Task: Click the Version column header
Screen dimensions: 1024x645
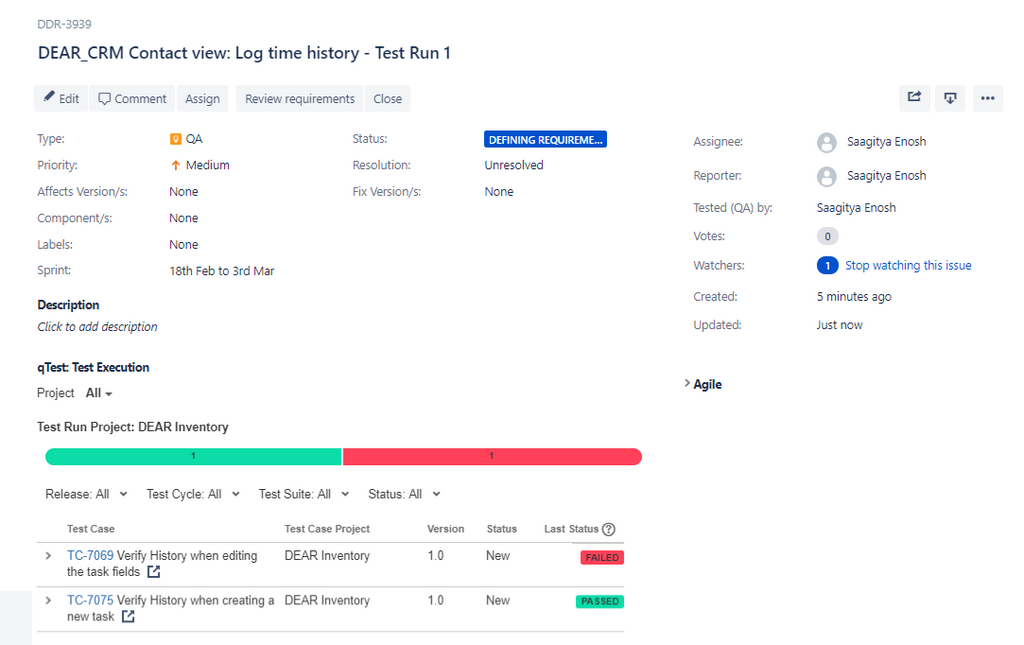Action: click(x=445, y=529)
